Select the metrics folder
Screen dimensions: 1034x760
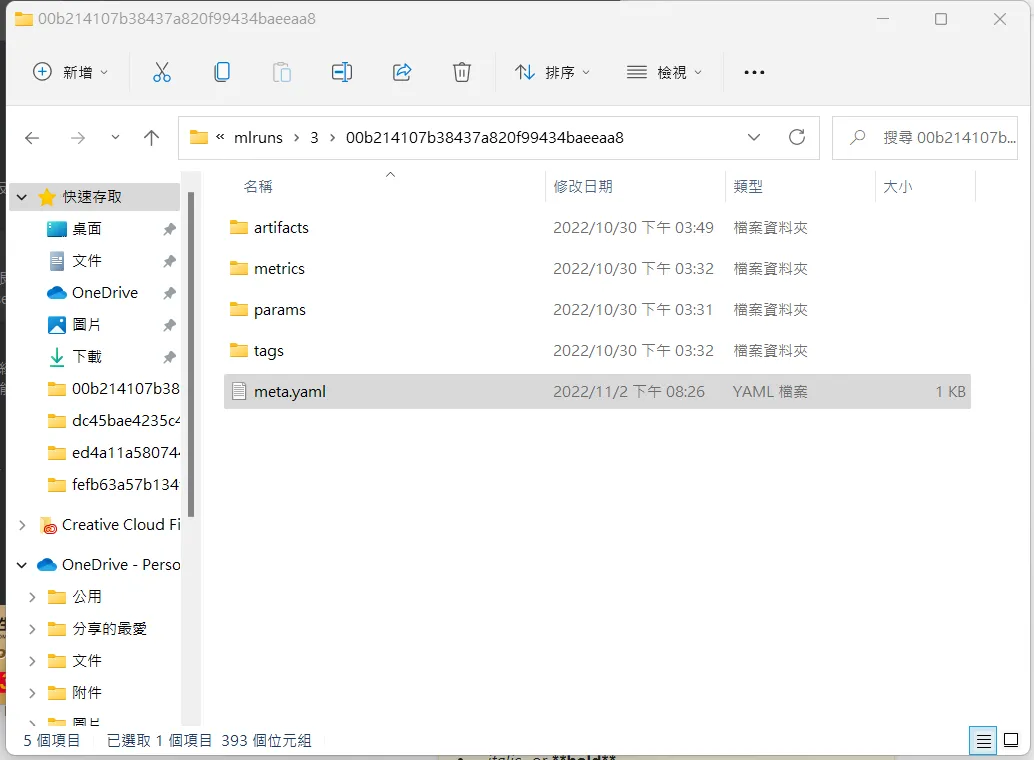(597, 269)
